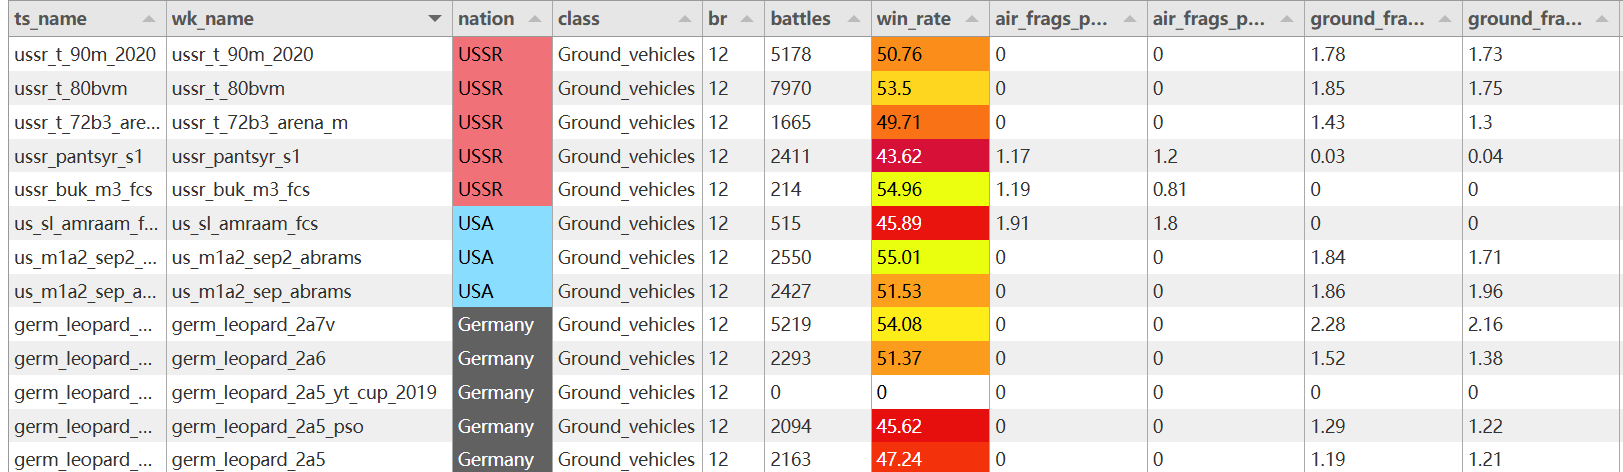
Task: Sort by battles using its header arrow
Action: point(853,19)
